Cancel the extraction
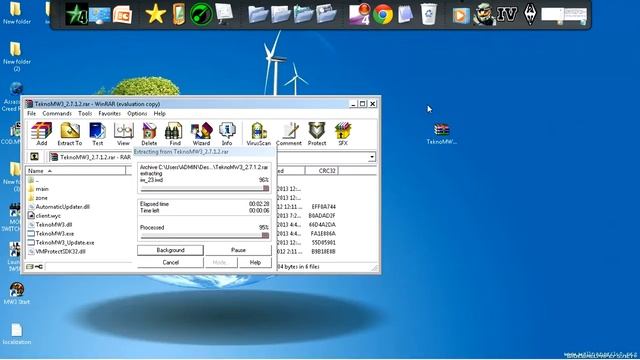This screenshot has width=640, height=360. pyautogui.click(x=170, y=262)
